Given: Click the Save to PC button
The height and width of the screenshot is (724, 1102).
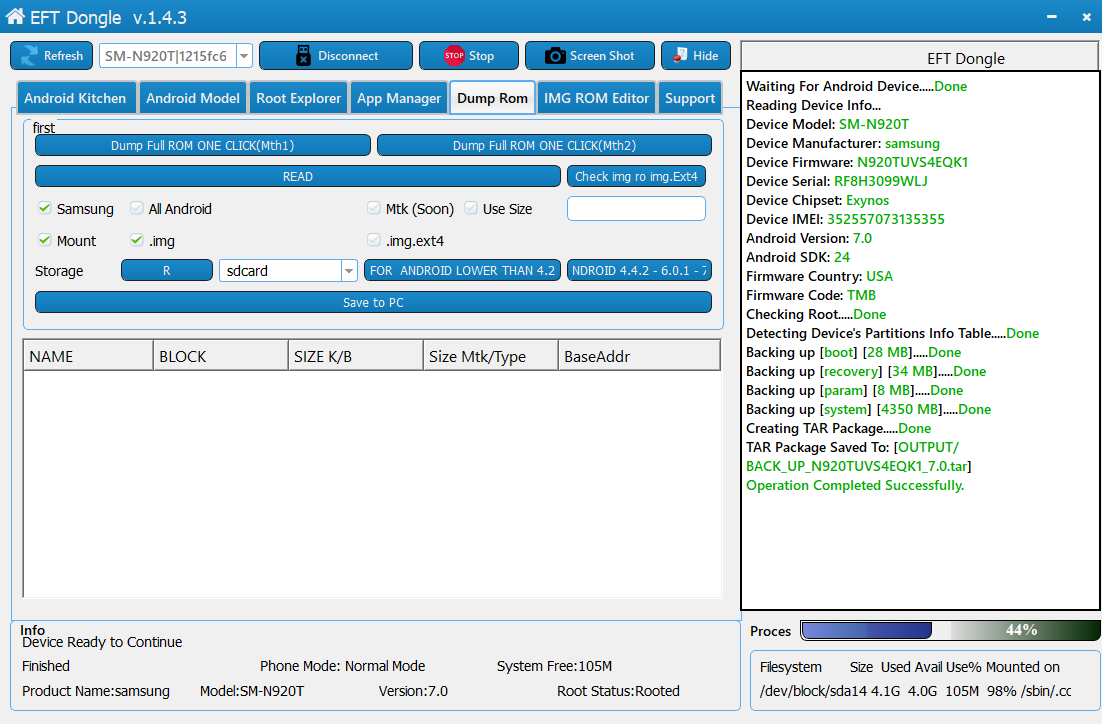Looking at the screenshot, I should [373, 302].
